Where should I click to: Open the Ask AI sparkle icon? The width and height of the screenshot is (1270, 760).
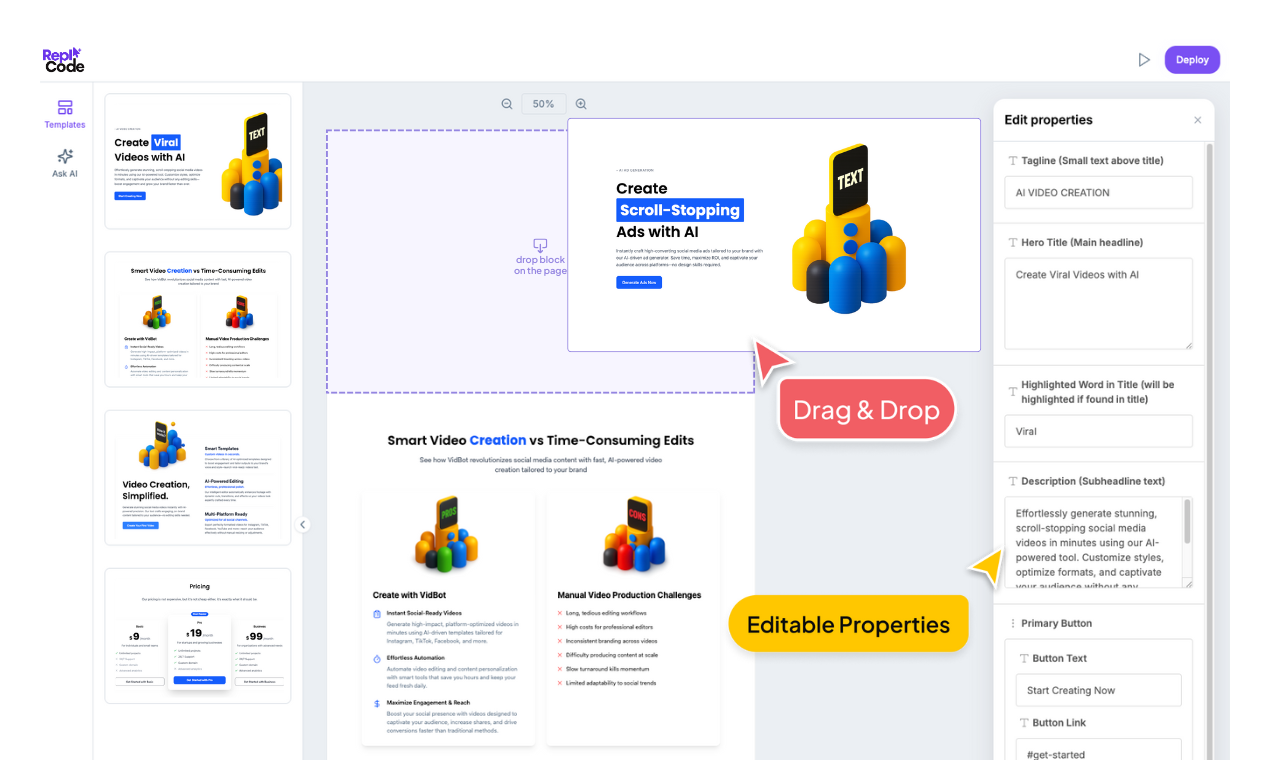click(65, 156)
